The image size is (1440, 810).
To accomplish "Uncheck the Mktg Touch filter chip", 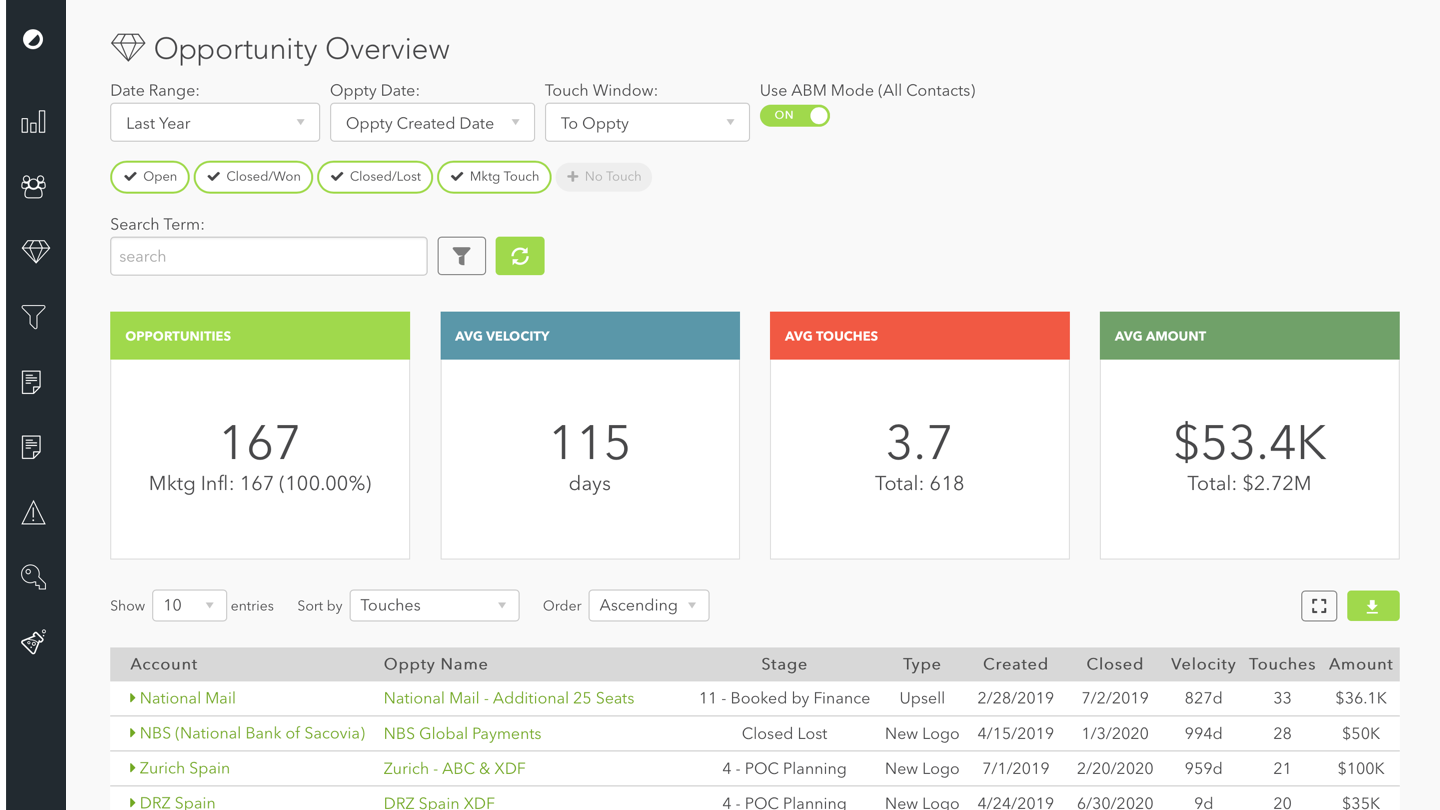I will [x=494, y=177].
